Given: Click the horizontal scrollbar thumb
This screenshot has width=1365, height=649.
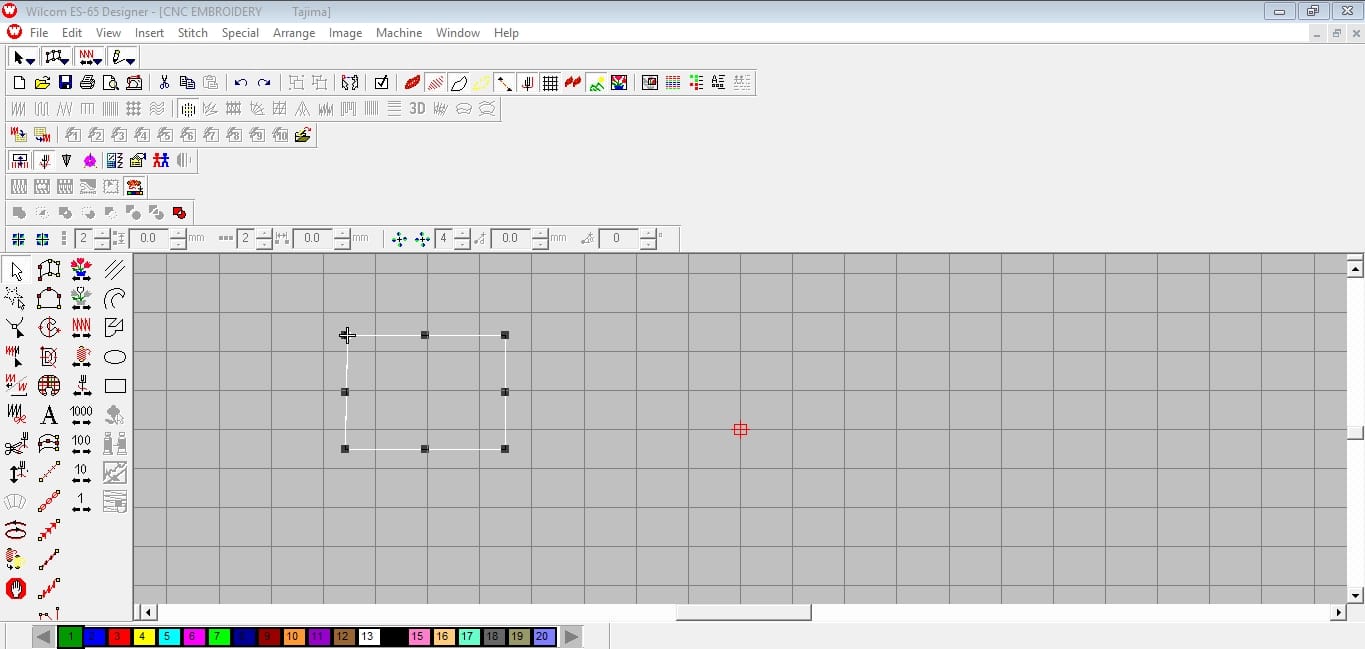Looking at the screenshot, I should coord(743,612).
